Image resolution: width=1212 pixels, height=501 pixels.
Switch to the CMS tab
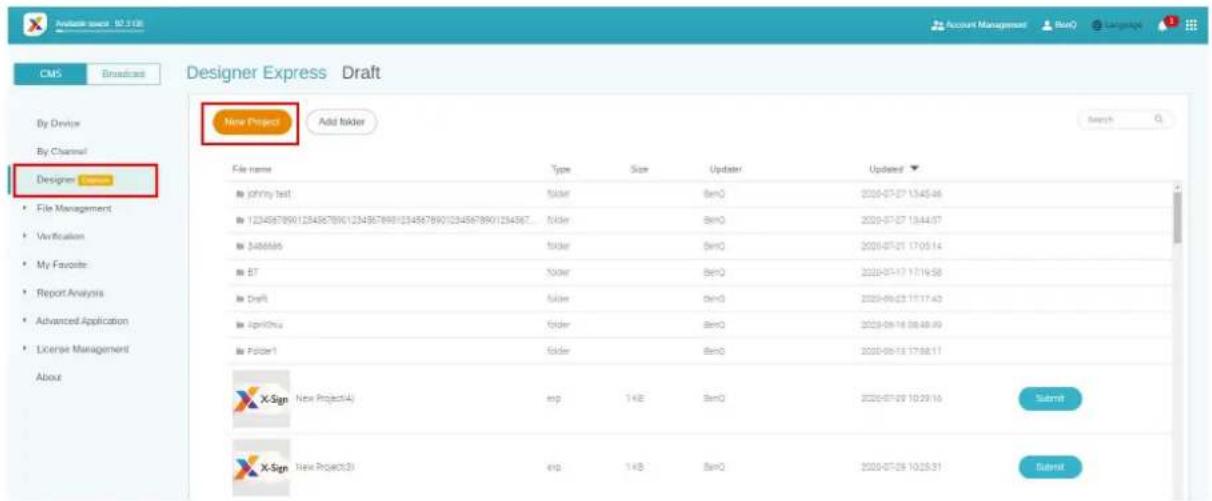(51, 74)
